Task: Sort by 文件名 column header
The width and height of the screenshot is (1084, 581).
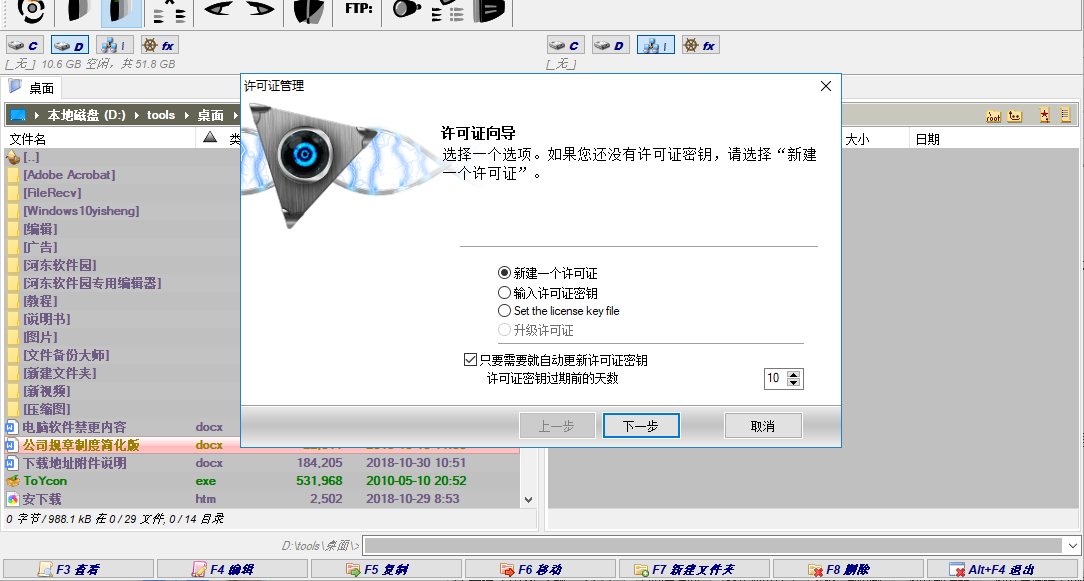Action: (28, 139)
